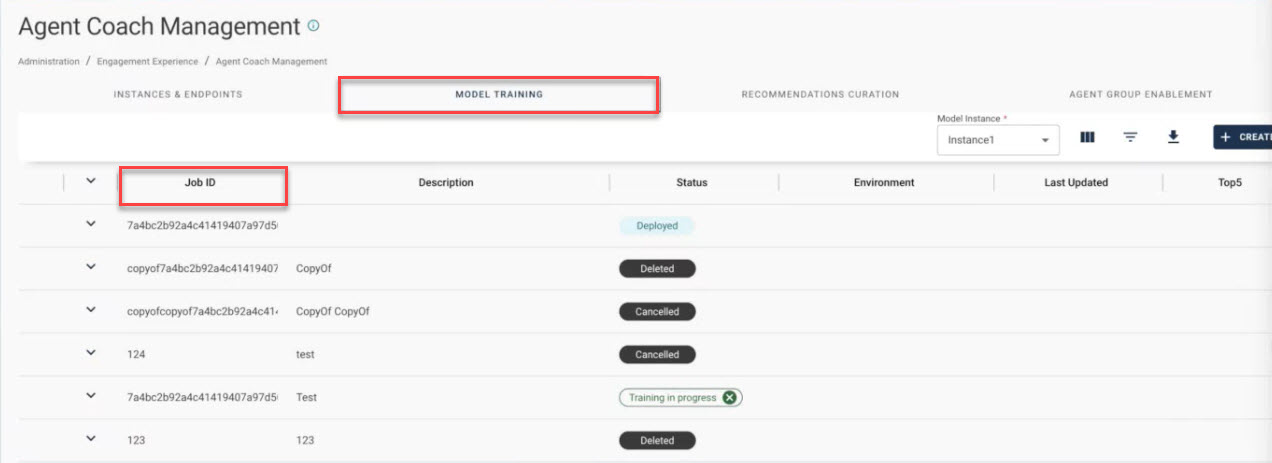The width and height of the screenshot is (1272, 463).
Task: Expand job 123 row details
Action: pos(91,440)
